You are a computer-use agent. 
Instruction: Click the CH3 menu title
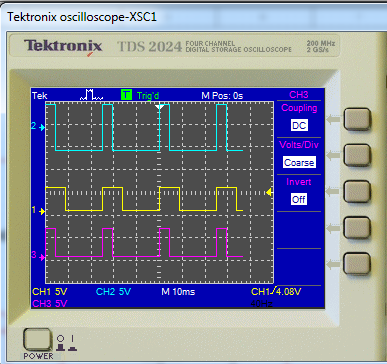299,95
